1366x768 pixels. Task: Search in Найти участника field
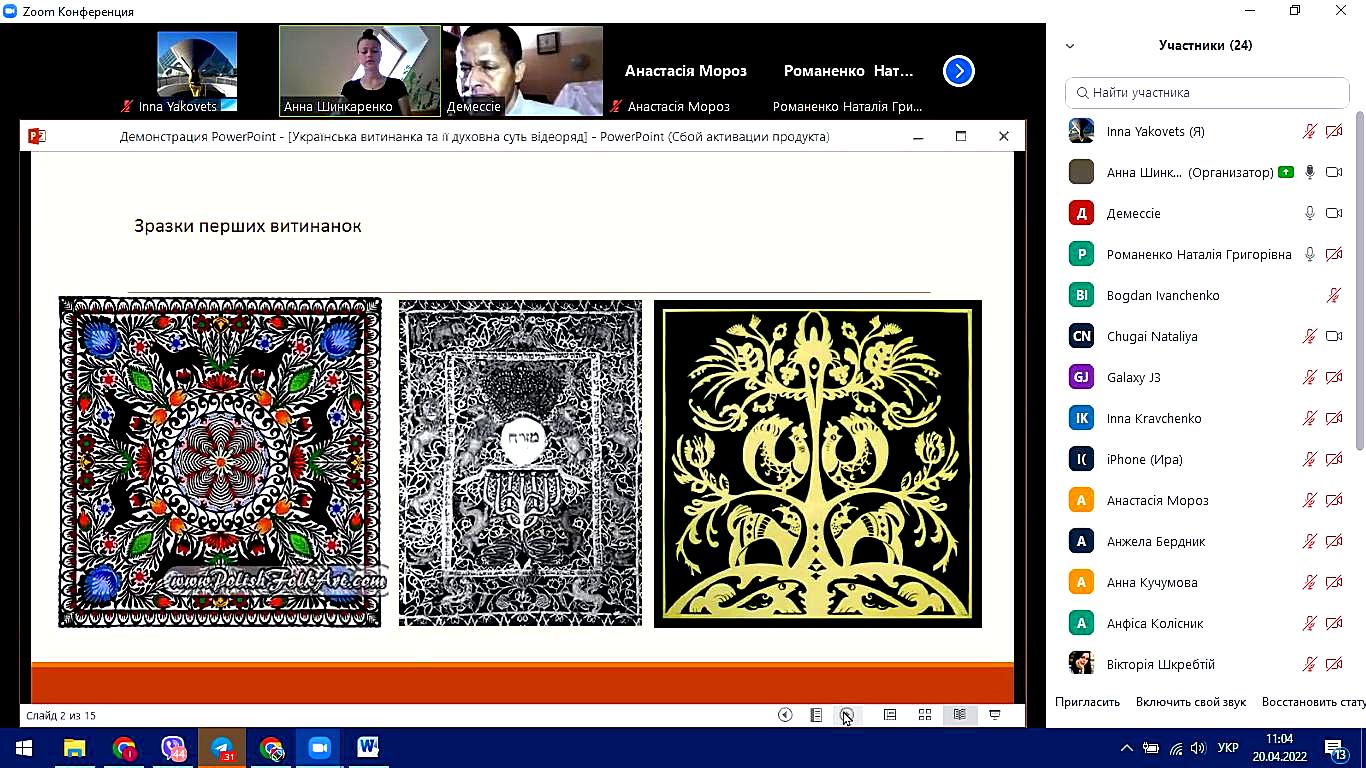tap(1207, 92)
